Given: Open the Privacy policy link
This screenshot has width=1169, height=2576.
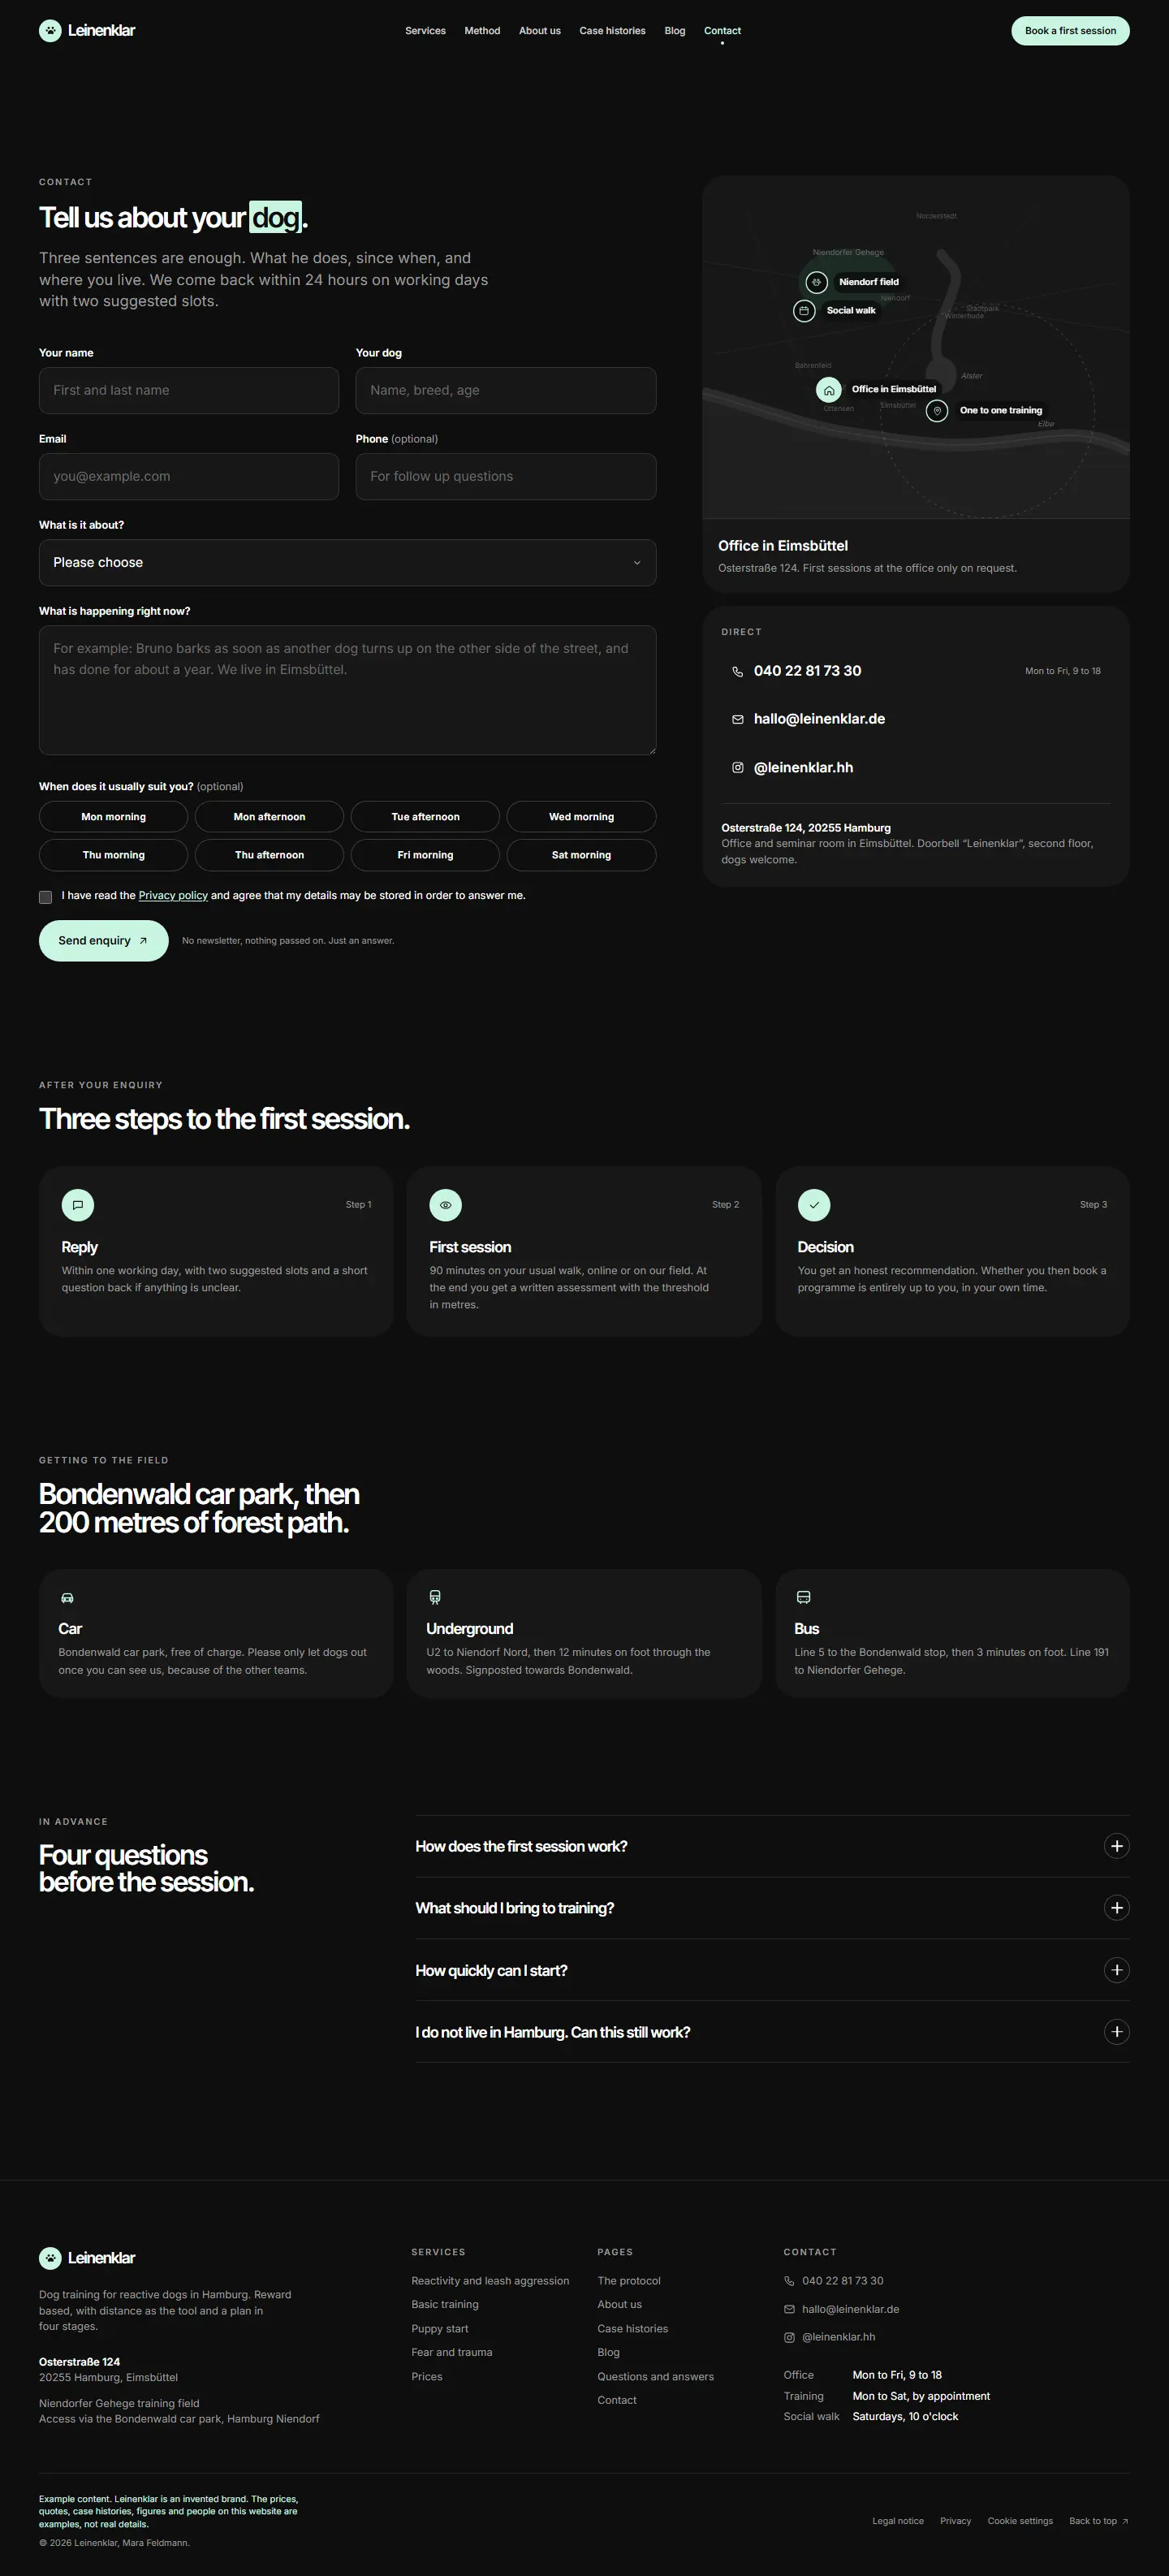Looking at the screenshot, I should 173,896.
